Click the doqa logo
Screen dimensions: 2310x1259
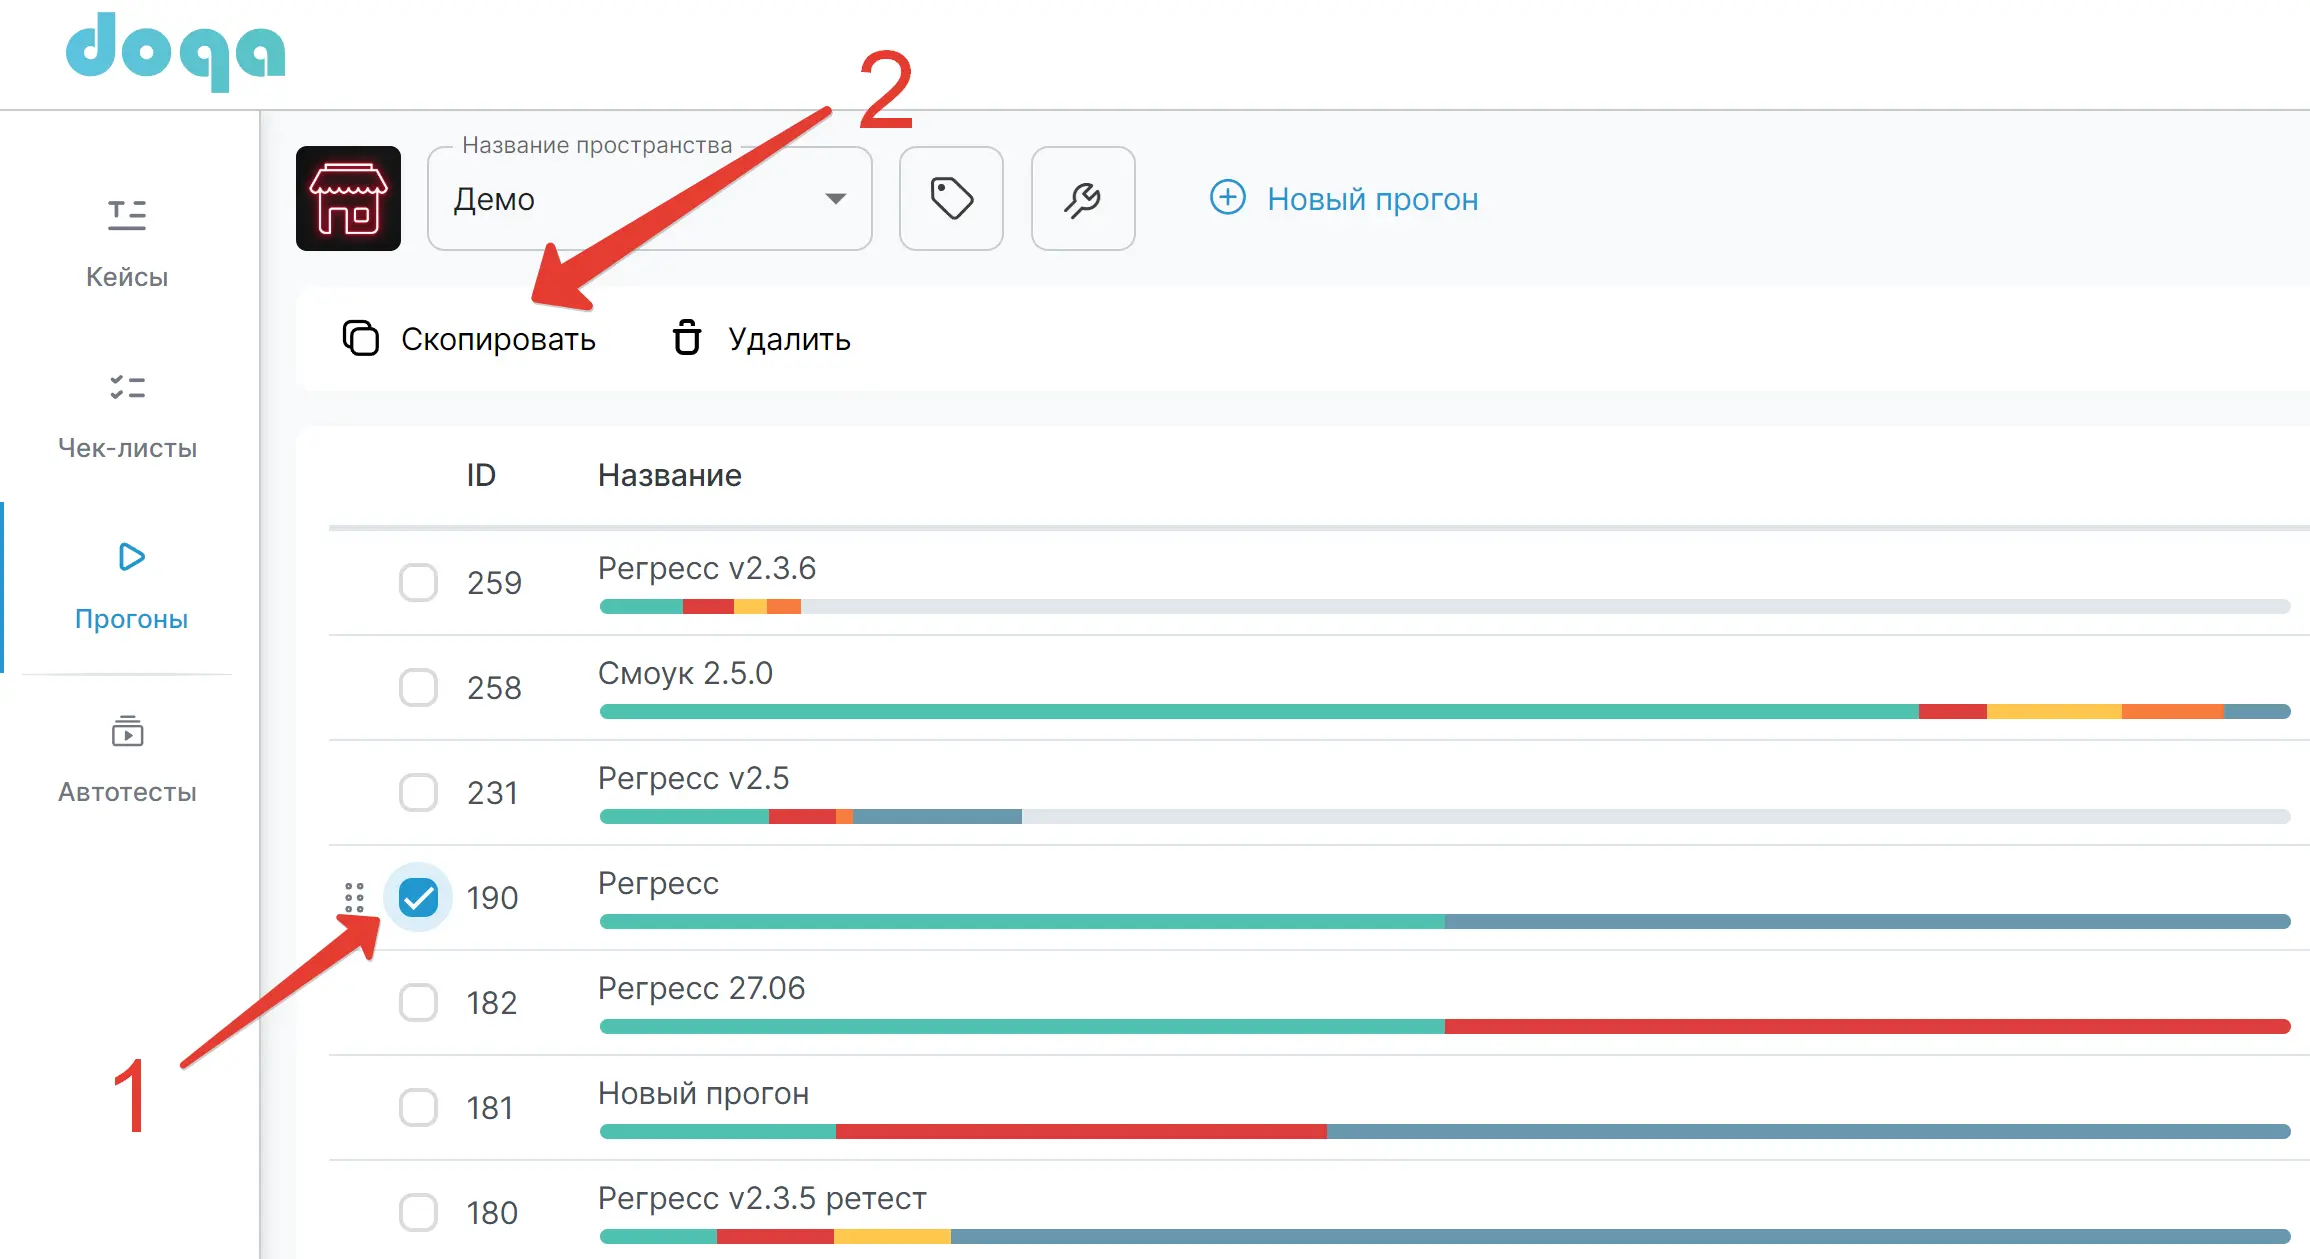click(175, 51)
